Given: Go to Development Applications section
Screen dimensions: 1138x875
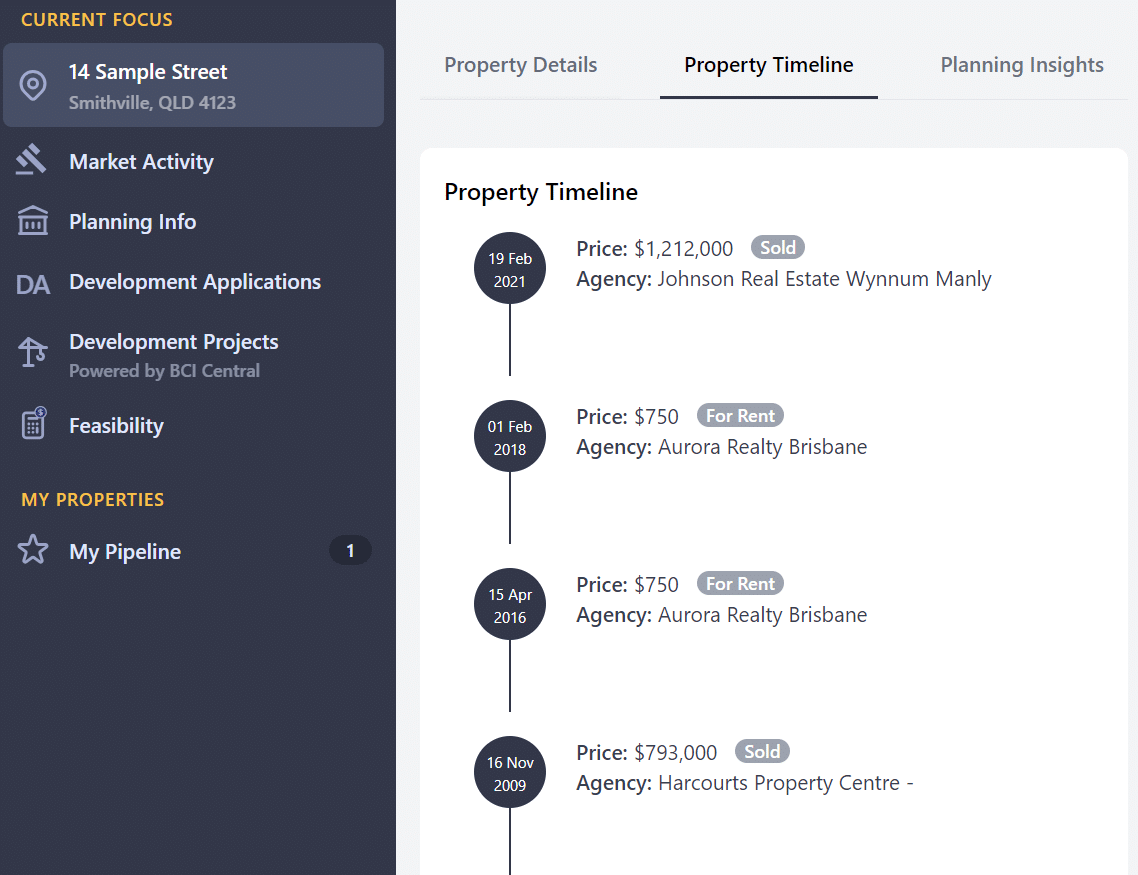Looking at the screenshot, I should (193, 282).
